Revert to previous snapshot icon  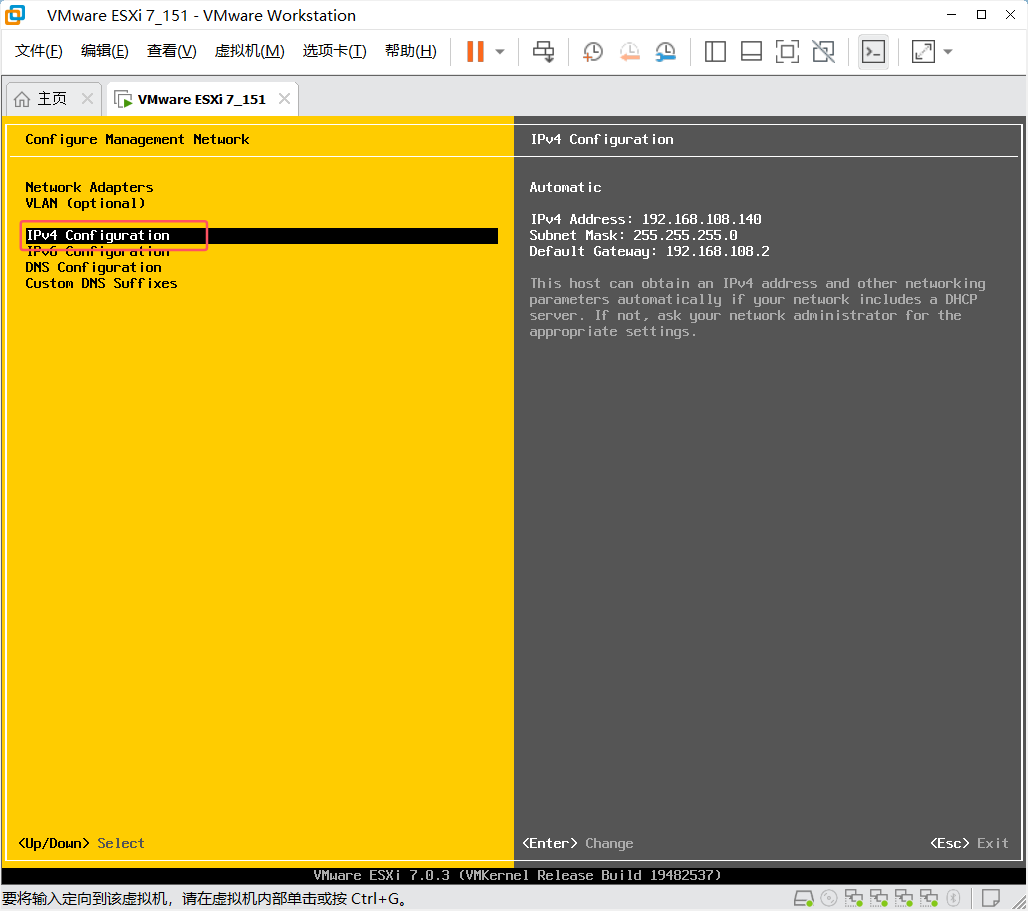click(x=629, y=51)
